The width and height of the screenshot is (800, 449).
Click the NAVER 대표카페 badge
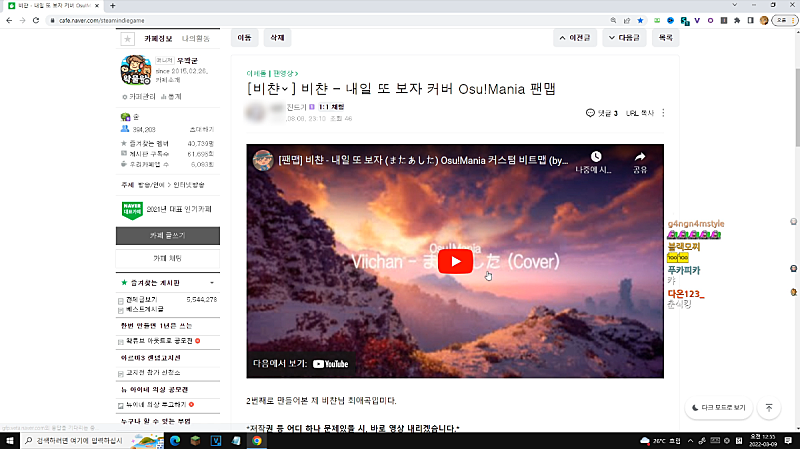coord(132,210)
